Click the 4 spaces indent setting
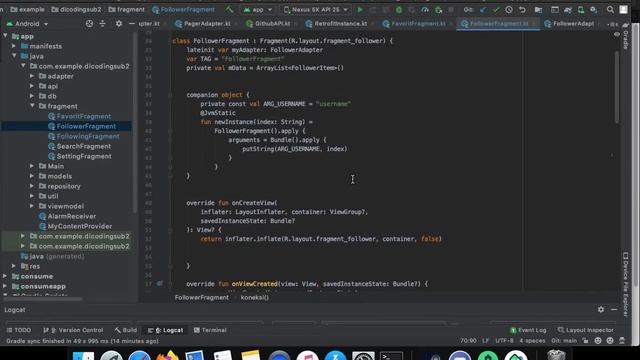The width and height of the screenshot is (640, 360). 532,340
